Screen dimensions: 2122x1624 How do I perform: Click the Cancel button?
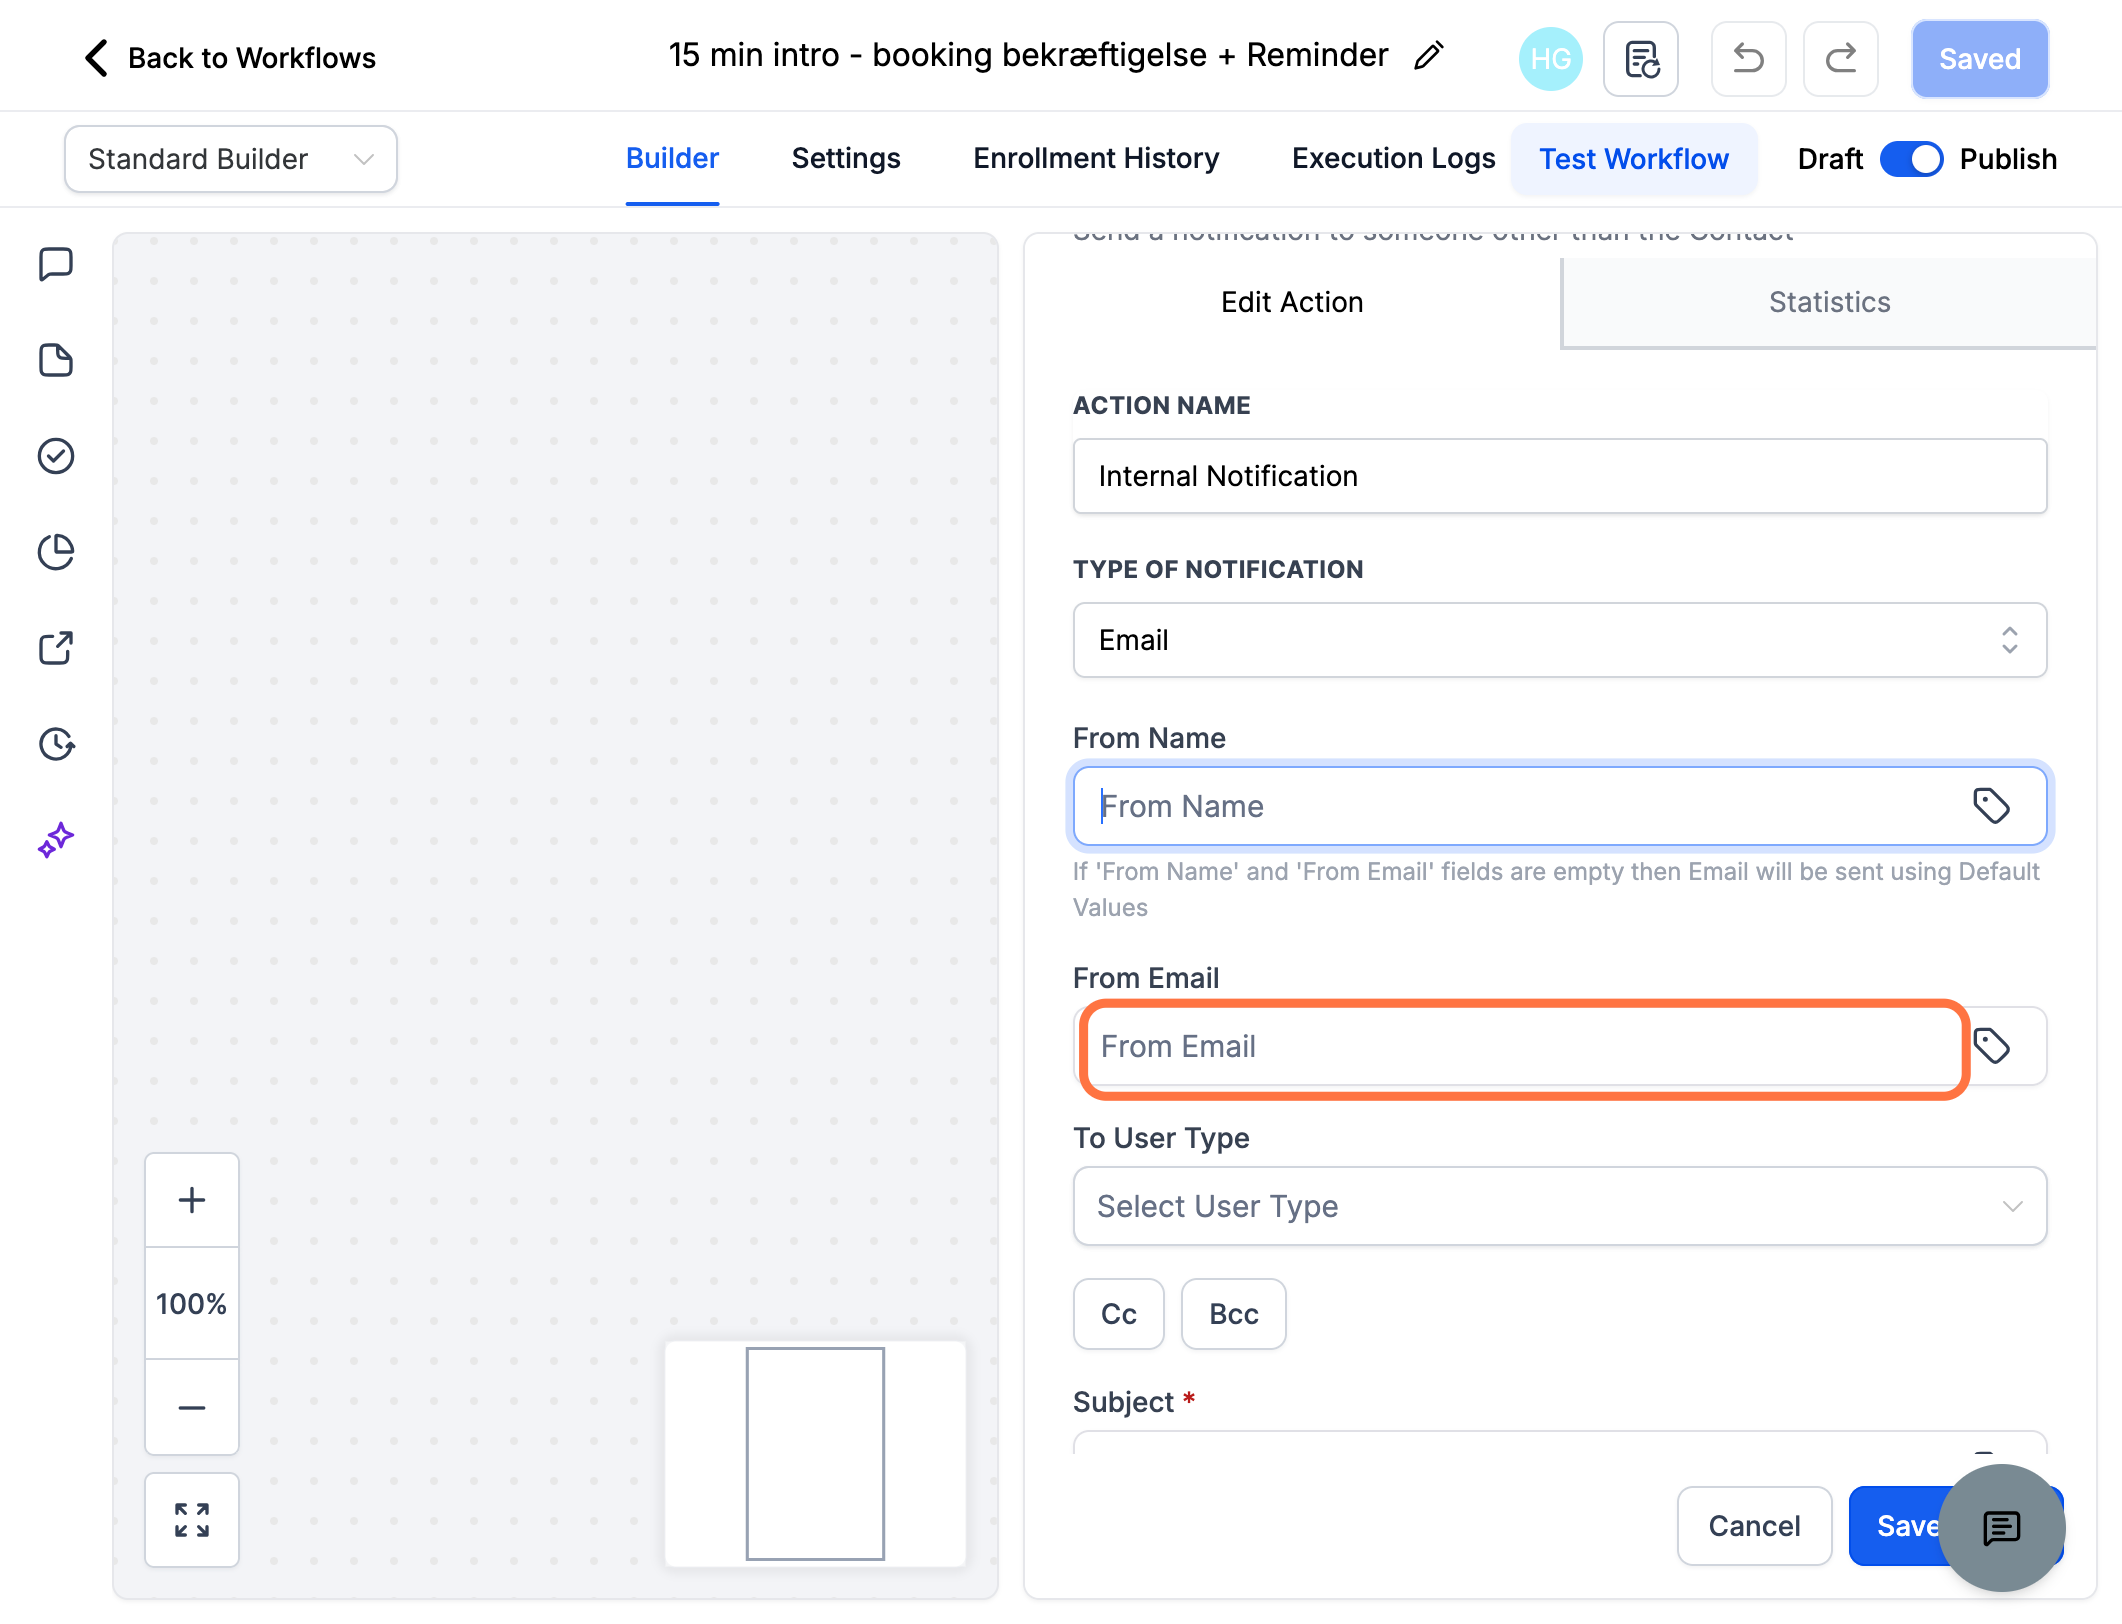pos(1754,1526)
